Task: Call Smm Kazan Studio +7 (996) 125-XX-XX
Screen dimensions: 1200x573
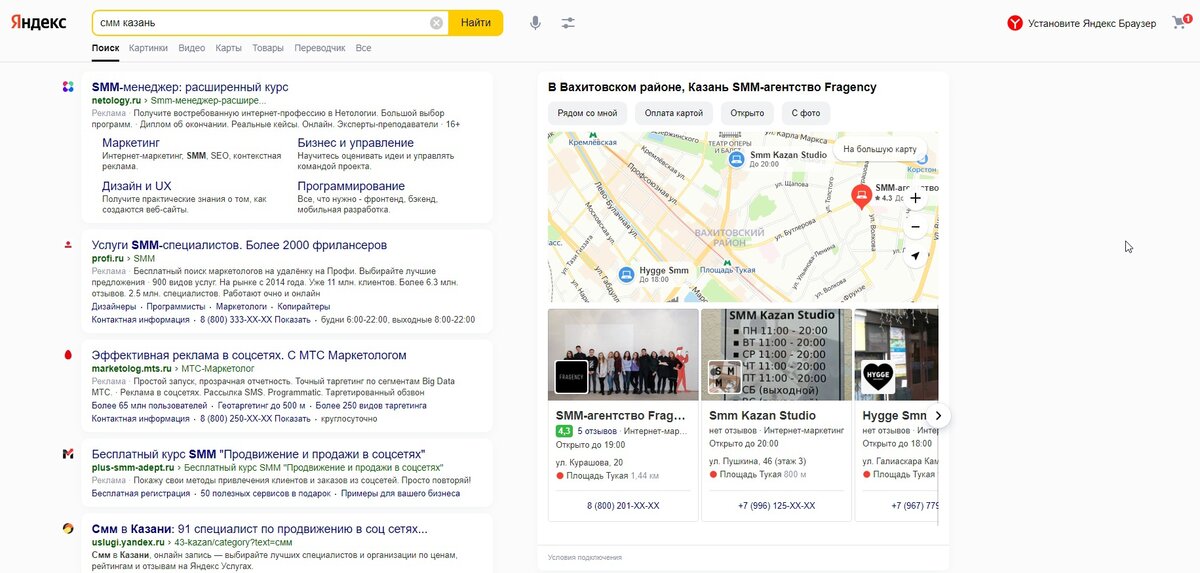Action: pyautogui.click(x=776, y=506)
